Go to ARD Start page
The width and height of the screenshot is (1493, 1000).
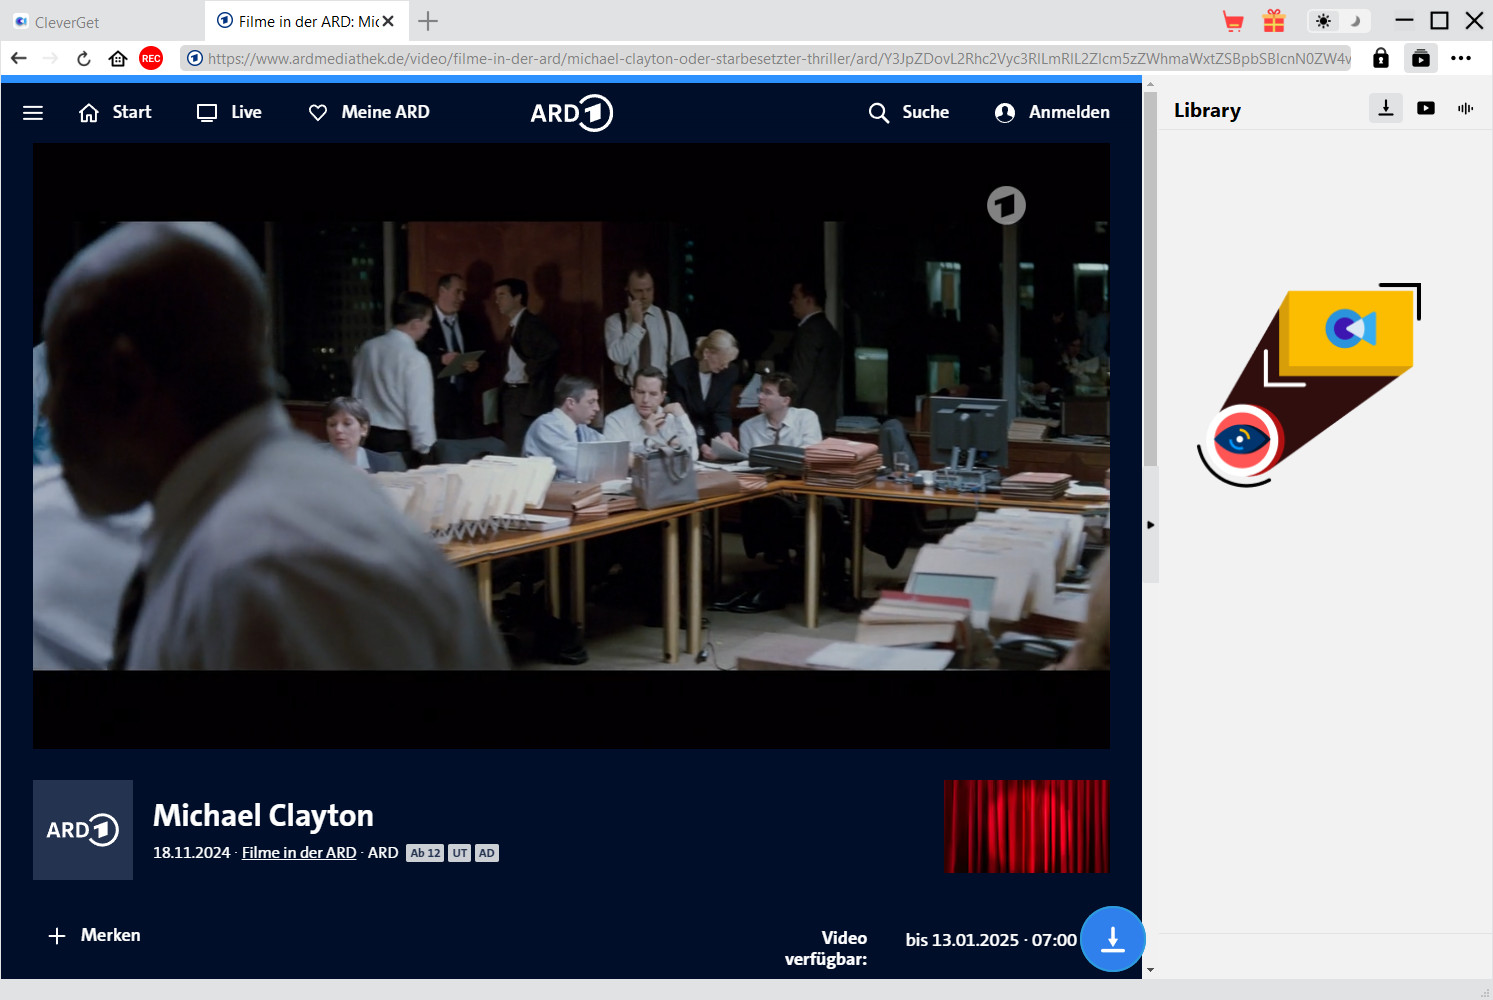coord(115,112)
